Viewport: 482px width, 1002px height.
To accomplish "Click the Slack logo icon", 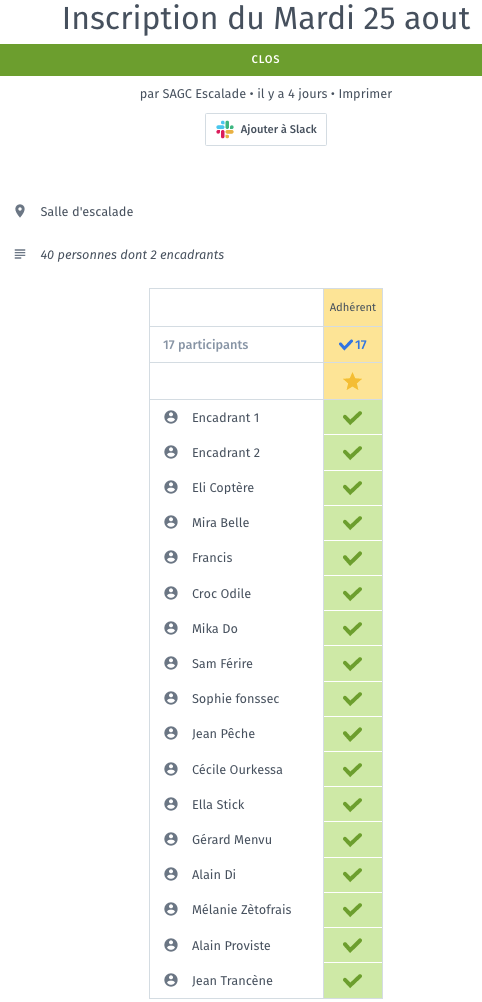I will (224, 130).
